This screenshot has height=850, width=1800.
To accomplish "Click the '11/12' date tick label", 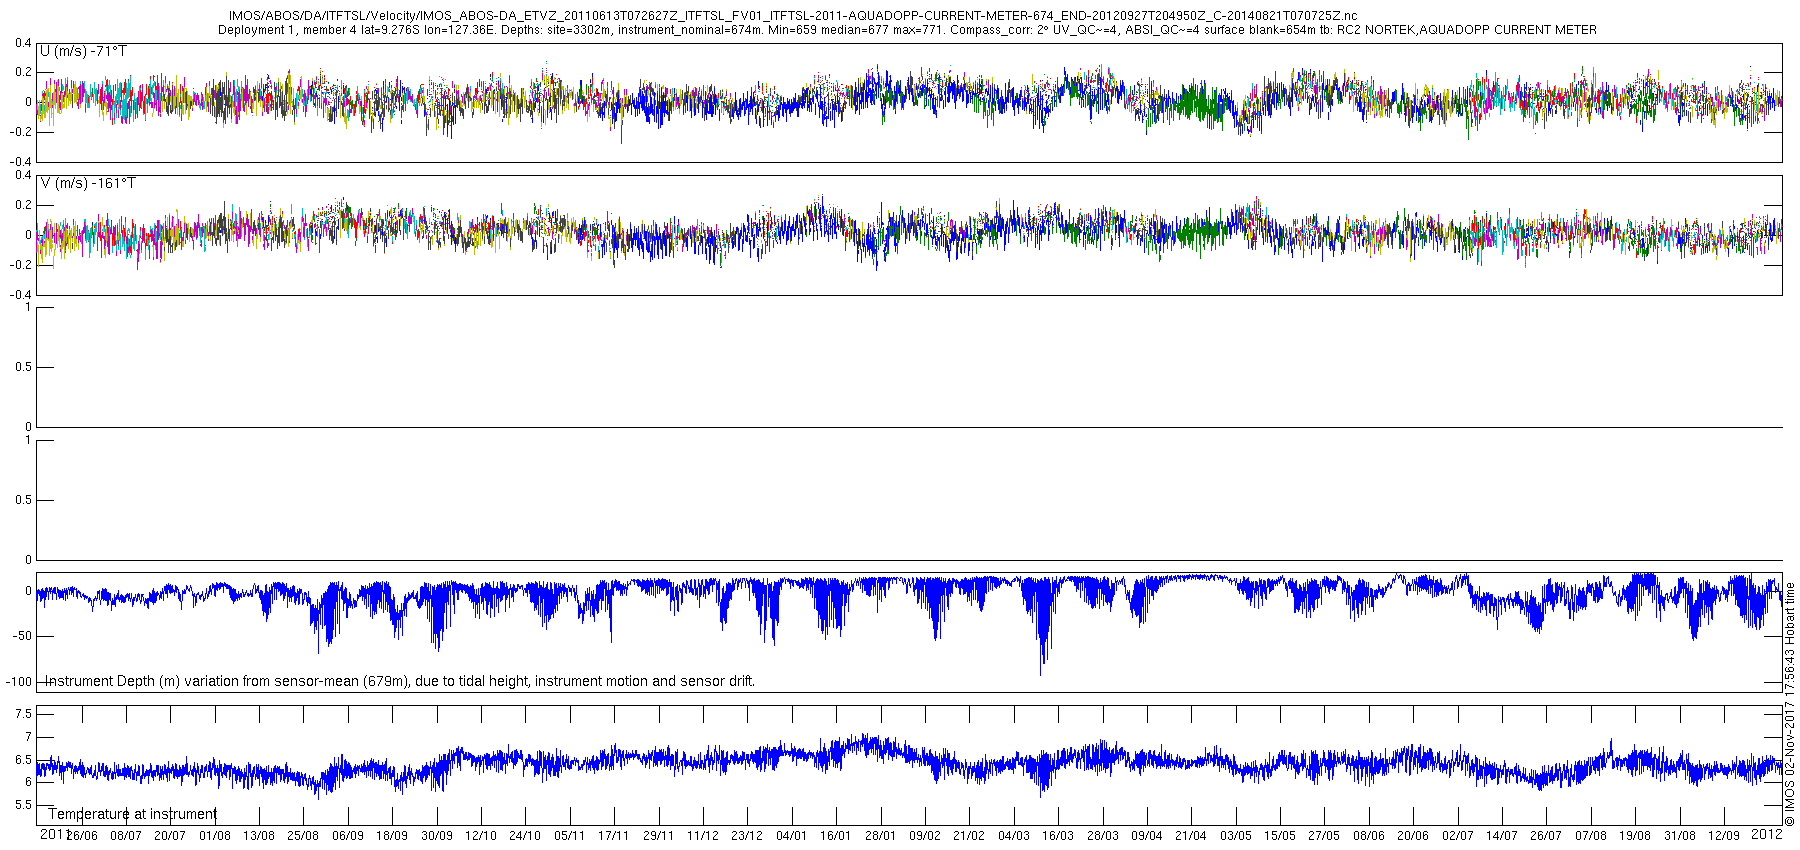I will pyautogui.click(x=702, y=836).
